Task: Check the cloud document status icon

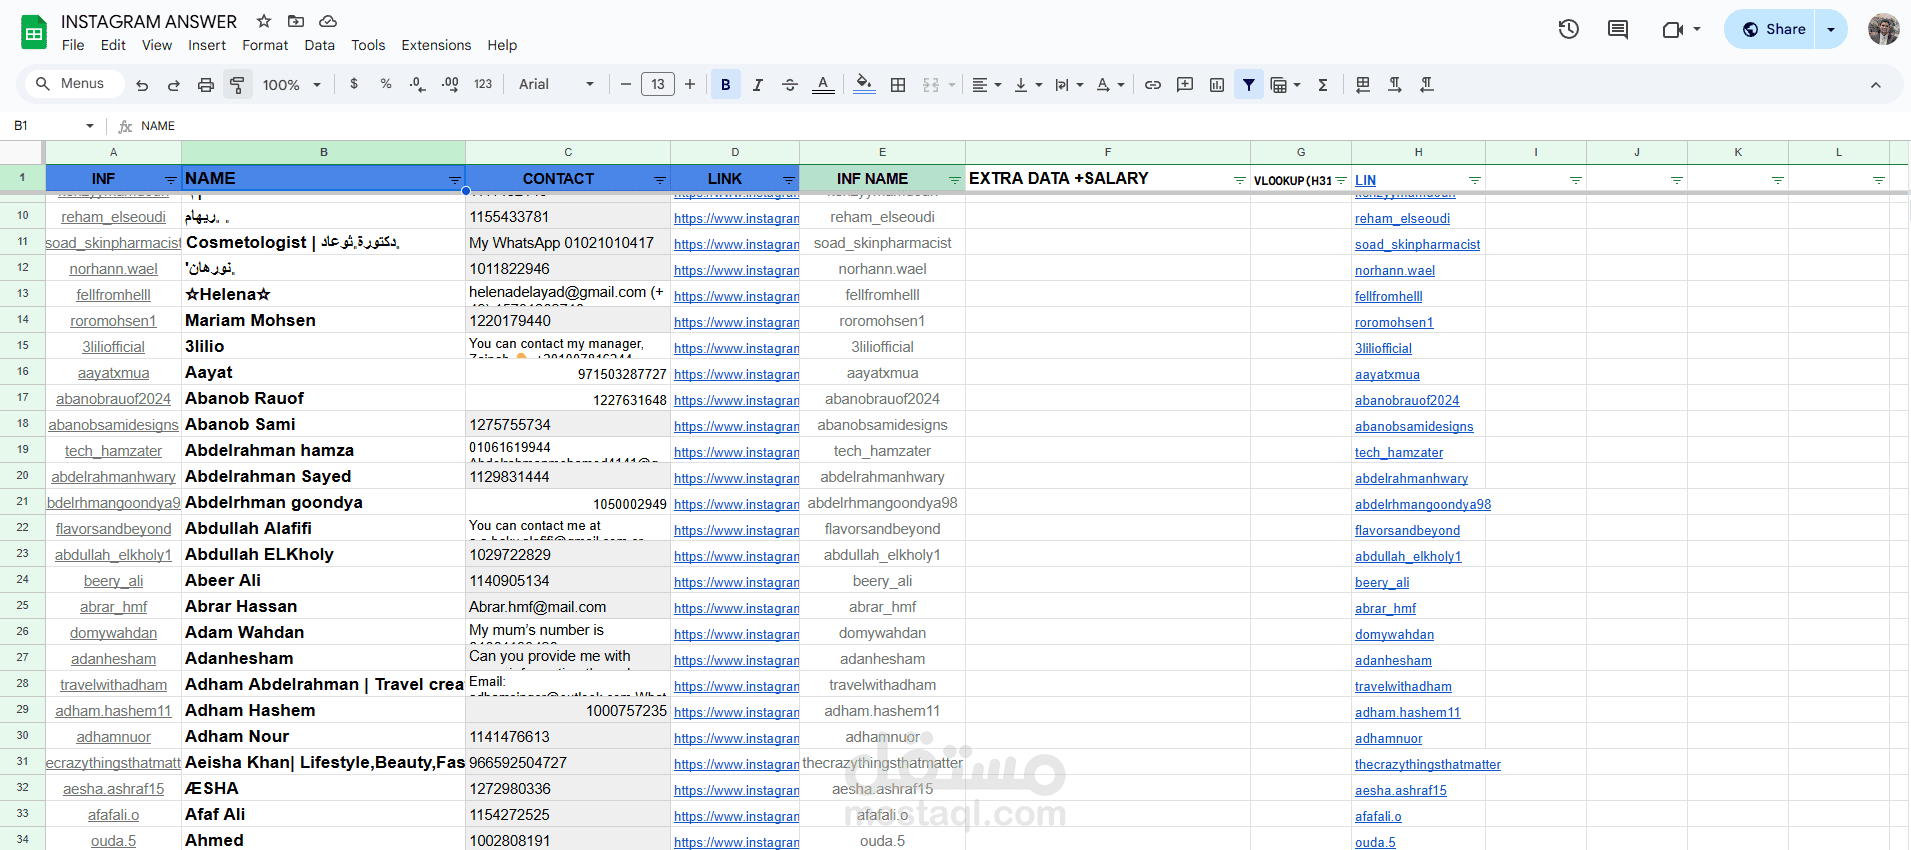Action: pos(328,21)
